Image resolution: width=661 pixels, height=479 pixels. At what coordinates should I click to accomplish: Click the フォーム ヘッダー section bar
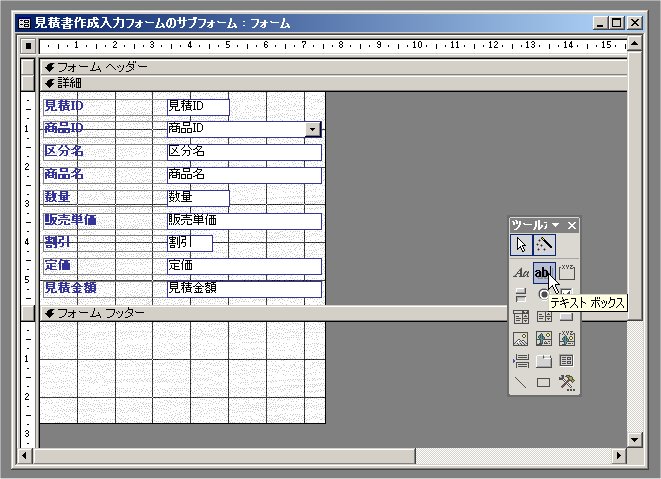(x=333, y=67)
